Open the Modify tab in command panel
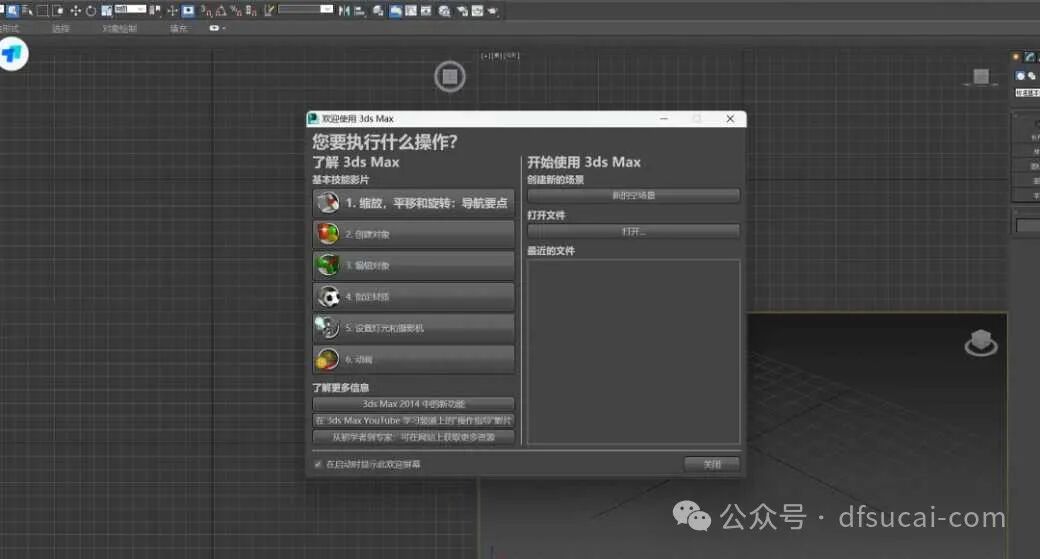The image size is (1040, 559). click(x=1029, y=57)
